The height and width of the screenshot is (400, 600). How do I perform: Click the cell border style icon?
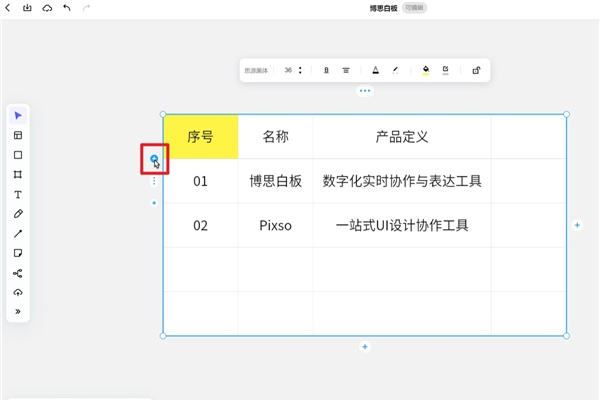[x=445, y=70]
